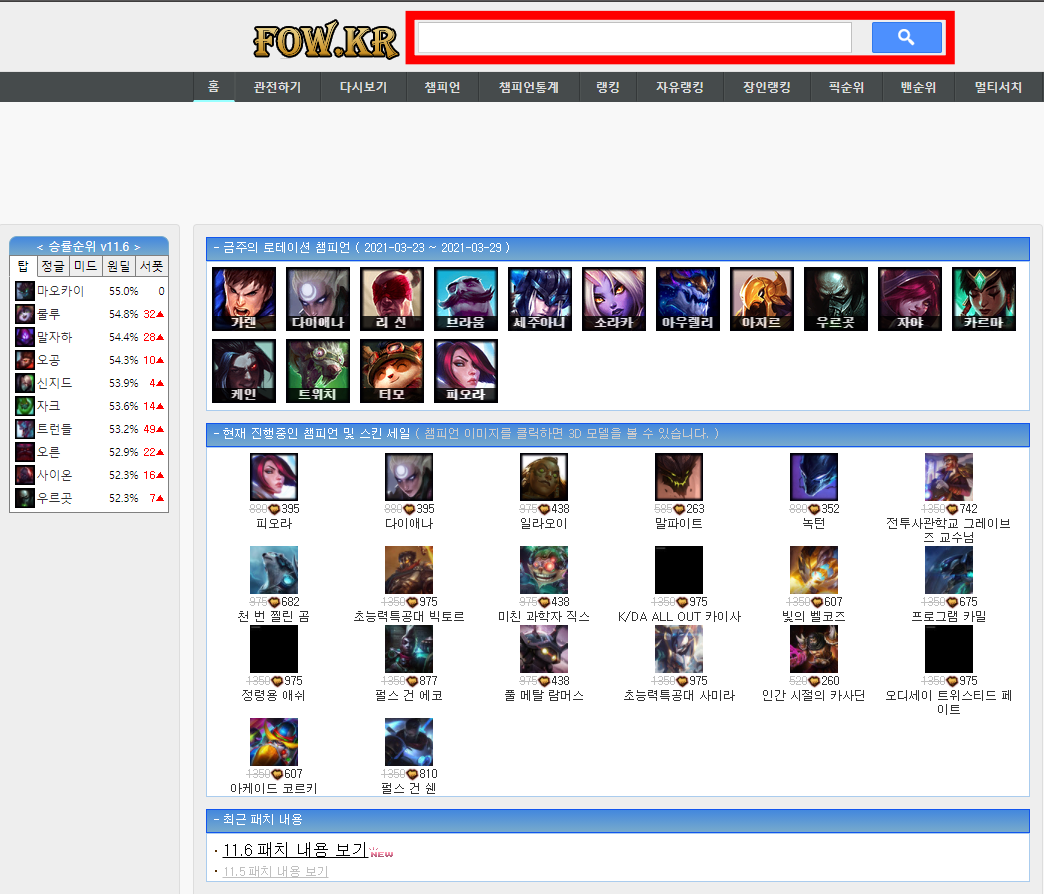This screenshot has width=1044, height=894.
Task: Open the 장인랭킹 menu item
Action: click(x=766, y=87)
